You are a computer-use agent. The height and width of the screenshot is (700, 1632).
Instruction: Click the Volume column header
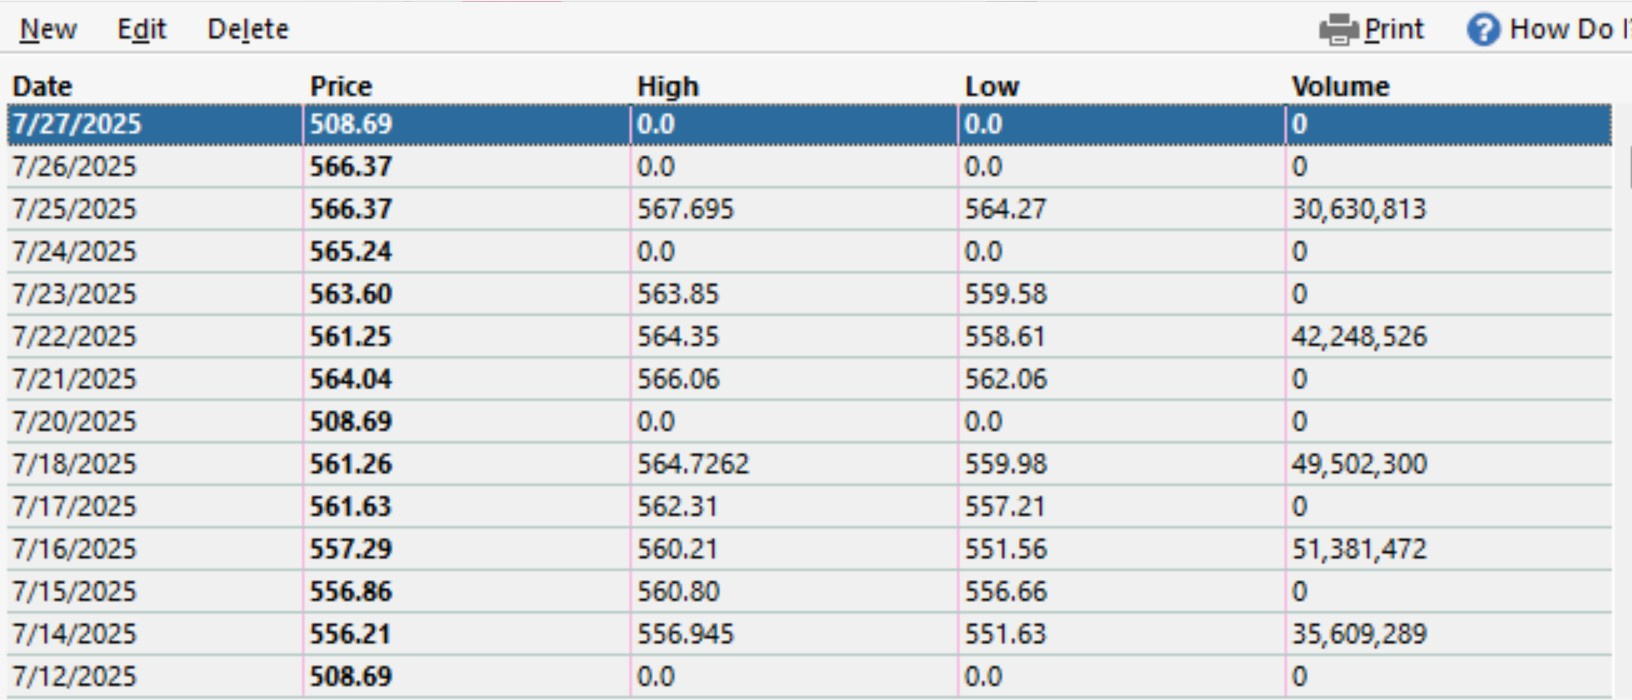point(1340,86)
